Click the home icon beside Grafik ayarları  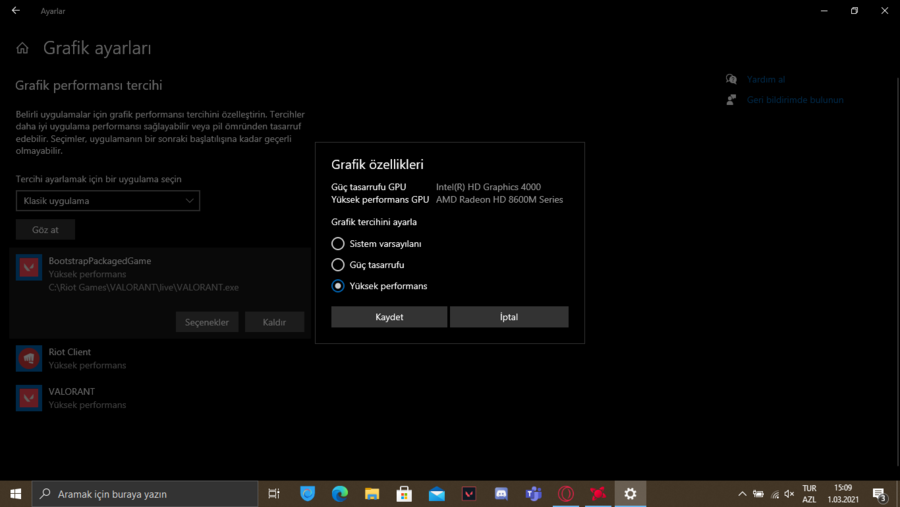point(22,48)
